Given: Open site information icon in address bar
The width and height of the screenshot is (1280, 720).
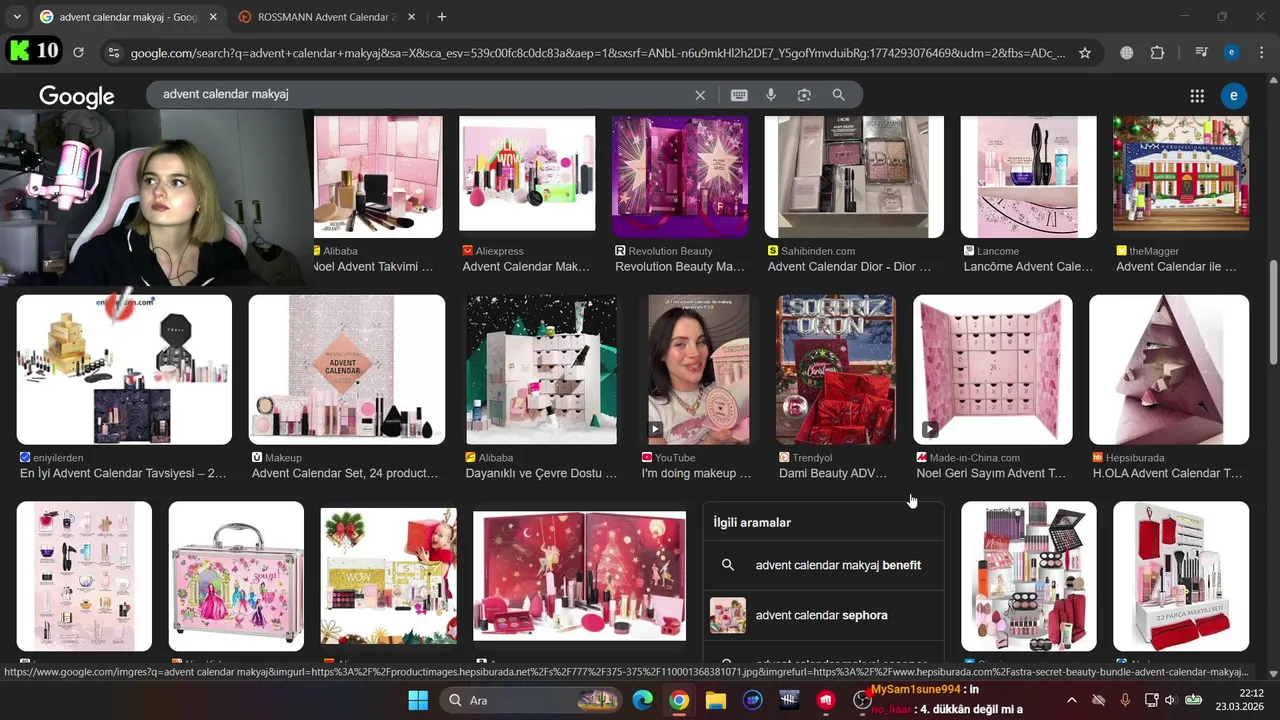Looking at the screenshot, I should coord(113,53).
